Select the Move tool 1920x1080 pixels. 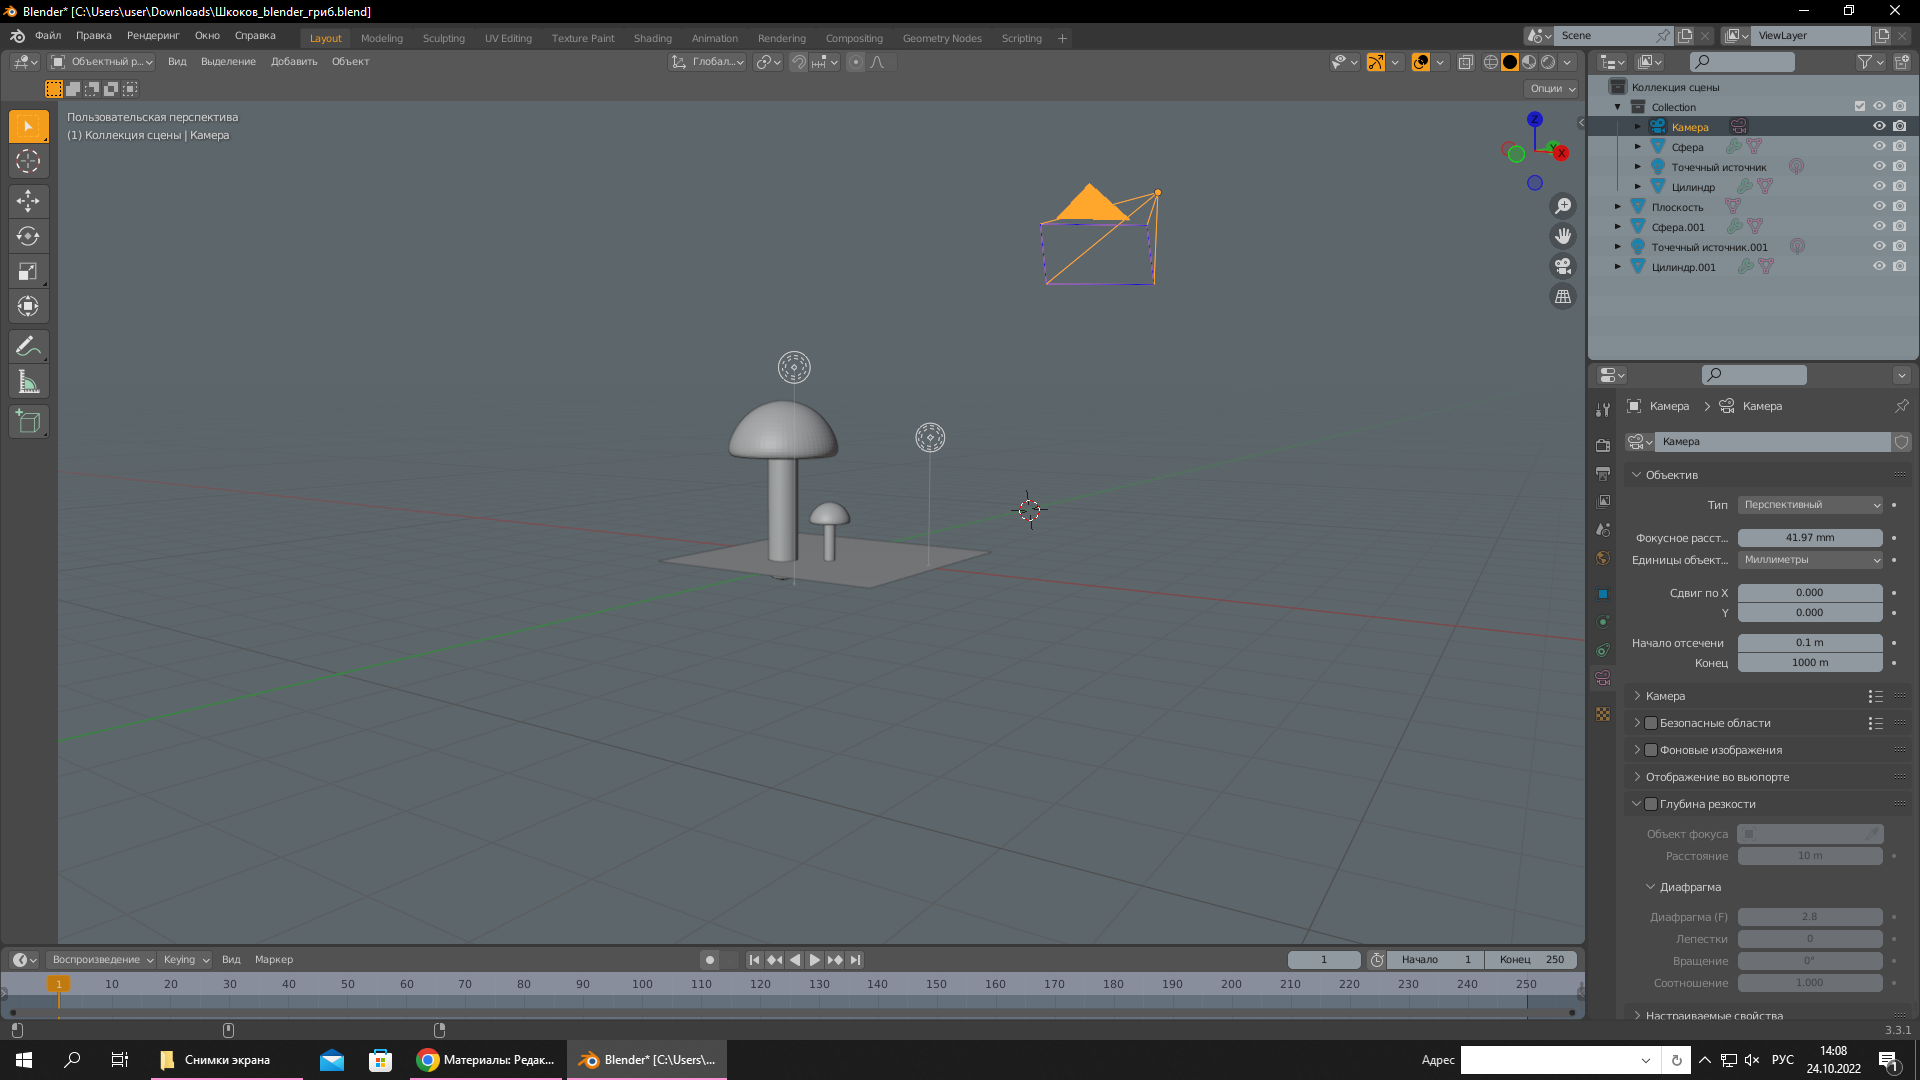[x=28, y=201]
